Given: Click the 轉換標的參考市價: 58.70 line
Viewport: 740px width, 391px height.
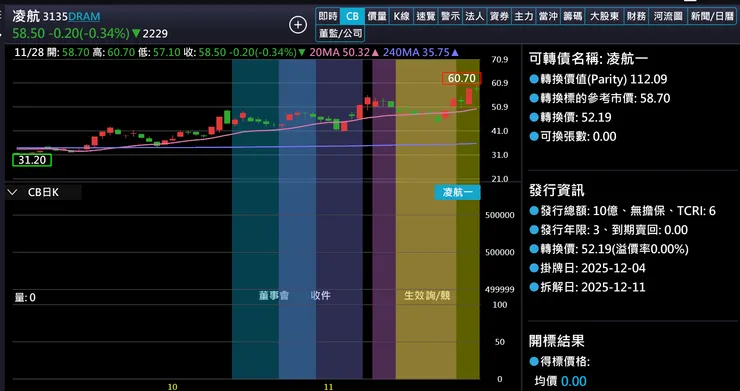Looking at the screenshot, I should coord(599,98).
